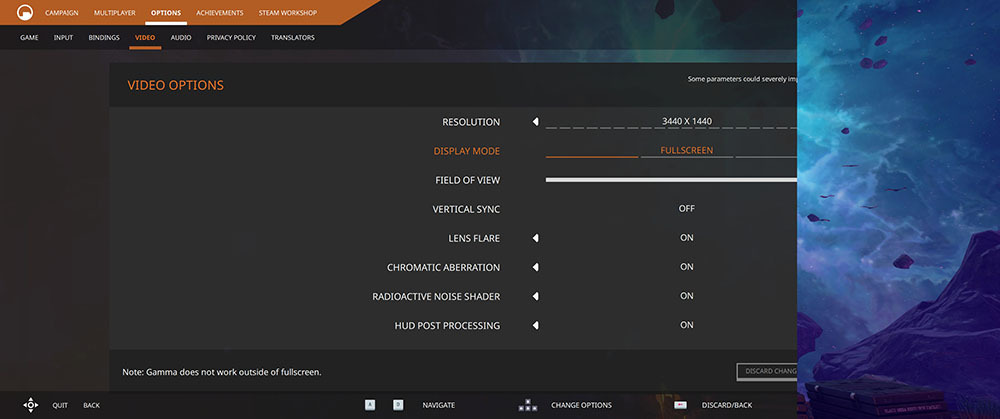This screenshot has width=1000, height=419.
Task: Select the Video tab
Action: 145,38
